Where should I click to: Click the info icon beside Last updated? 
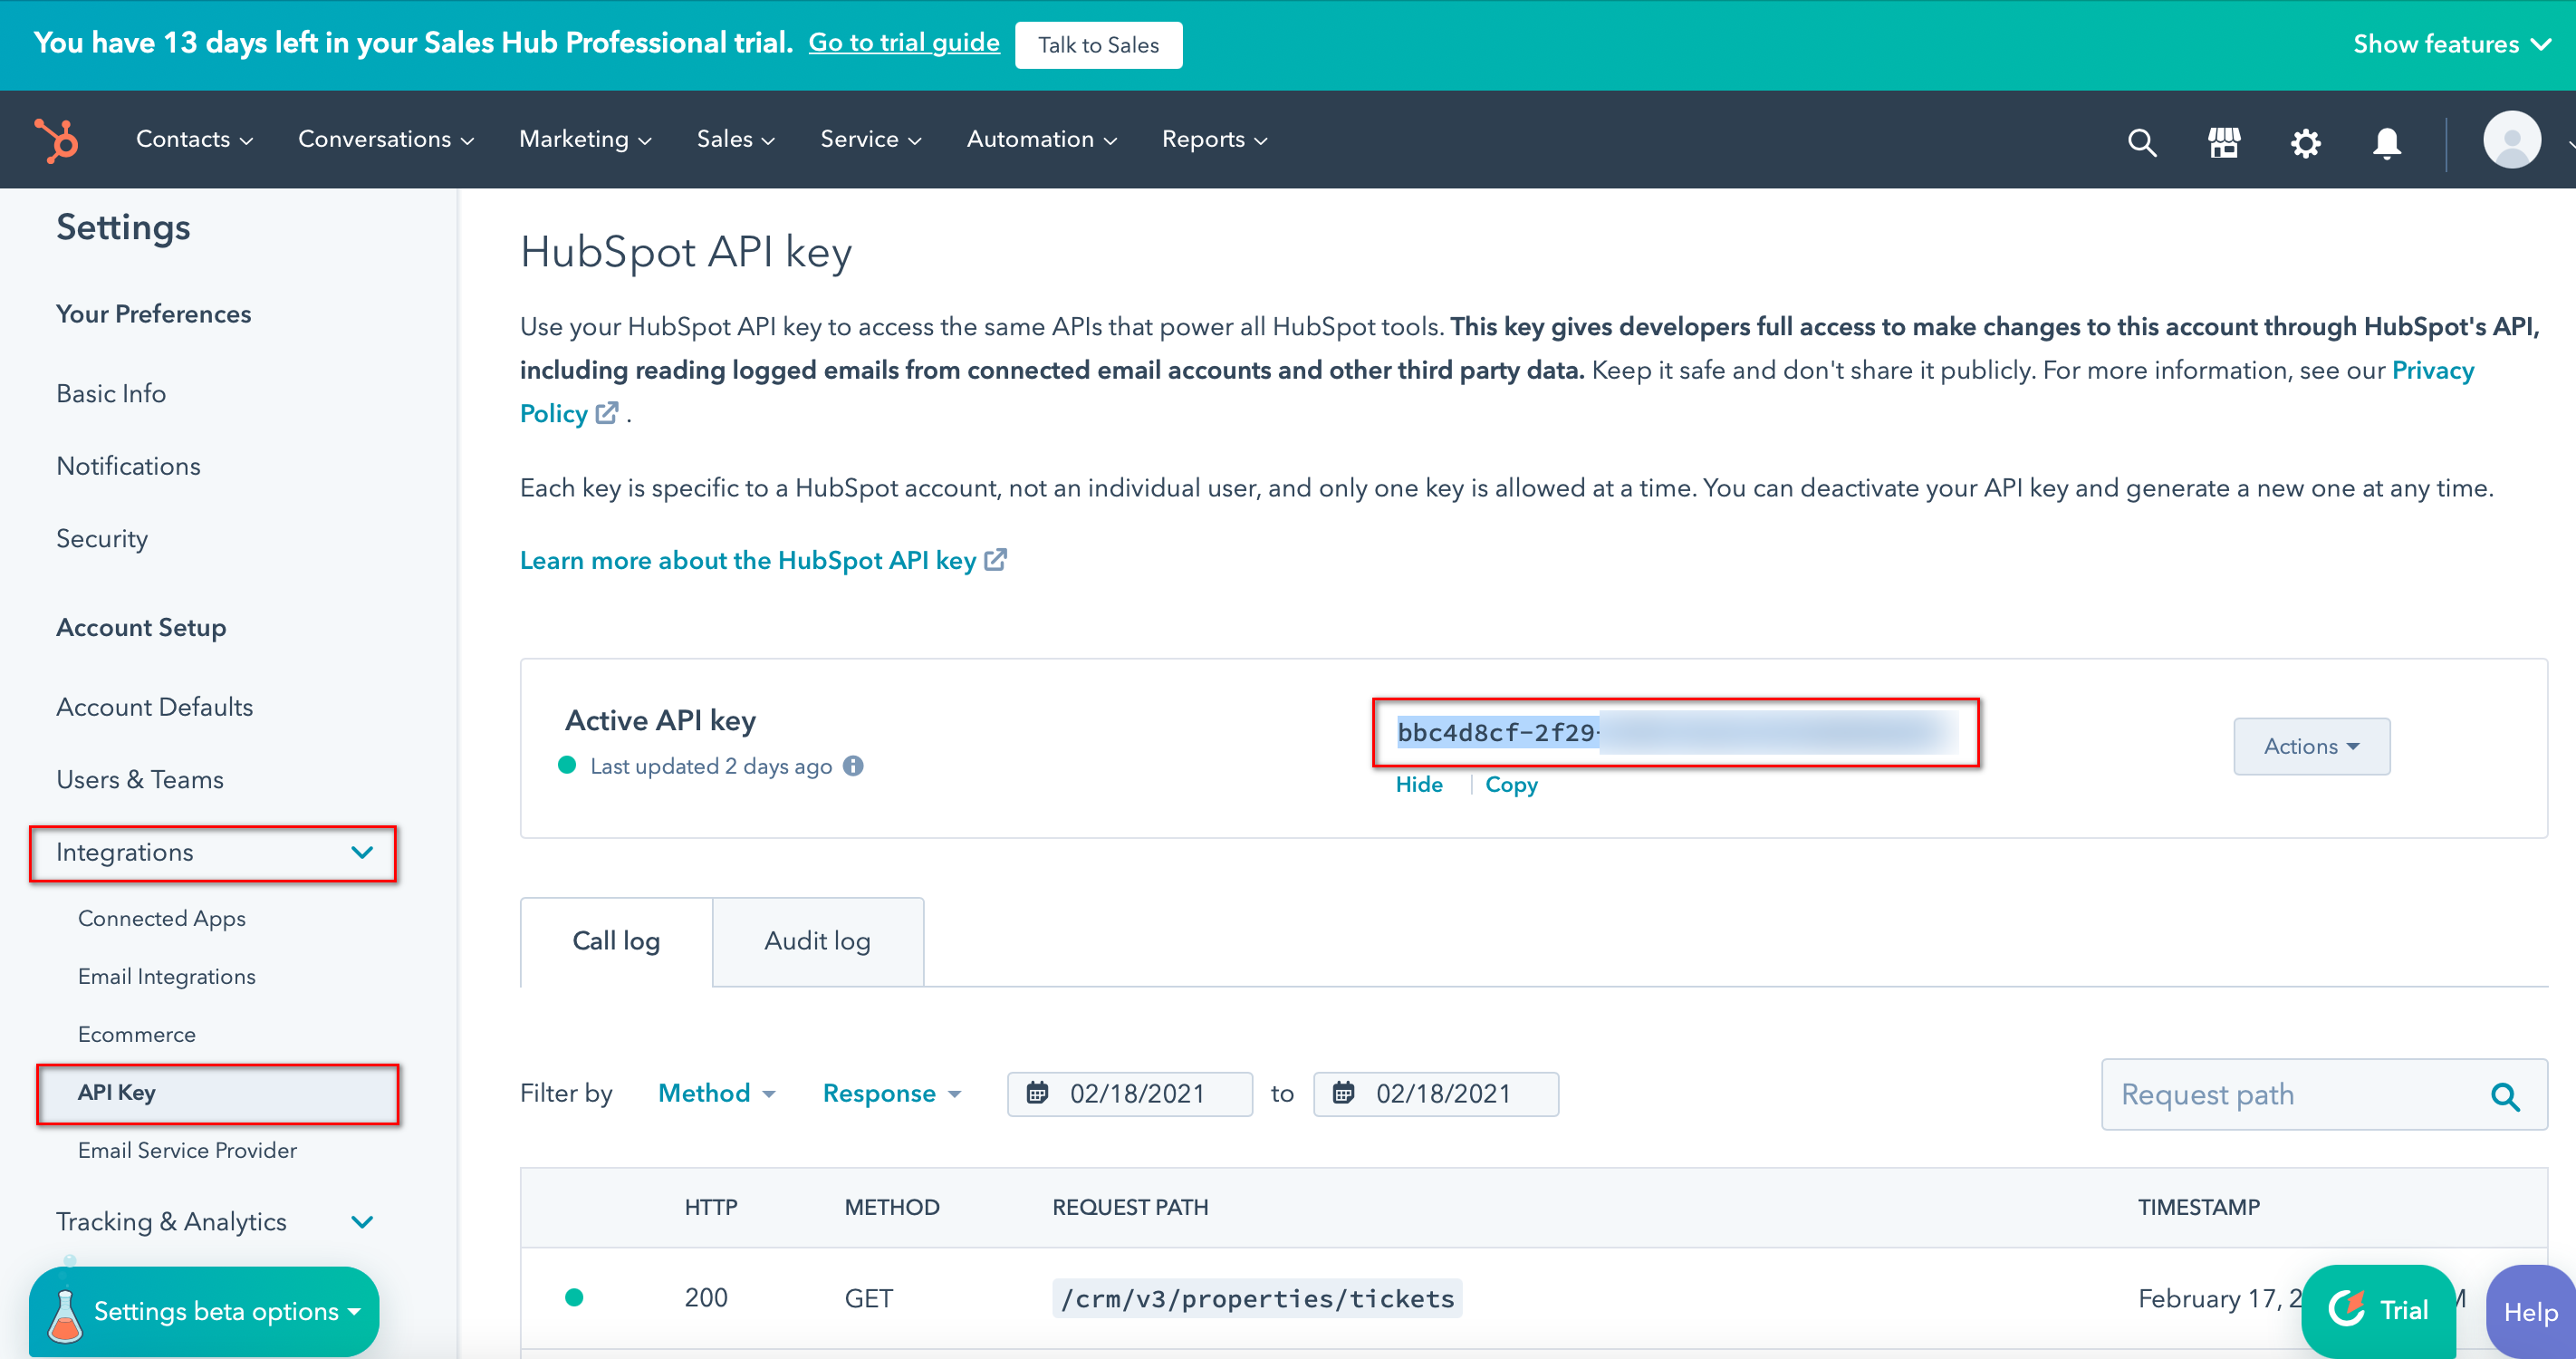pyautogui.click(x=853, y=766)
